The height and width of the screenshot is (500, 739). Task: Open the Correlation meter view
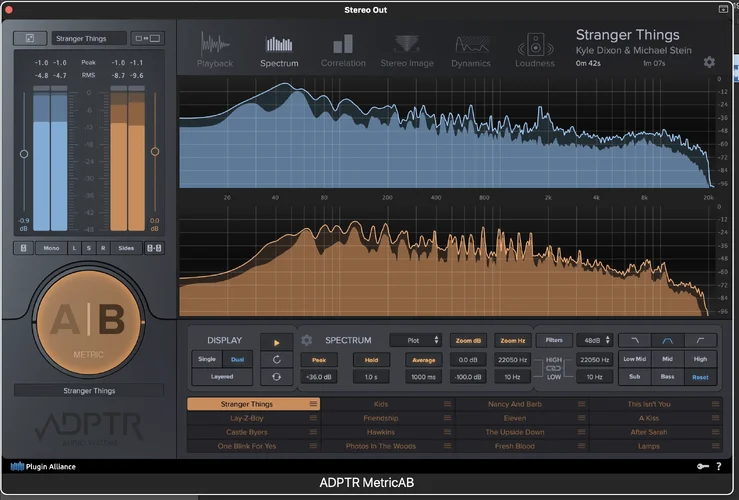[343, 50]
